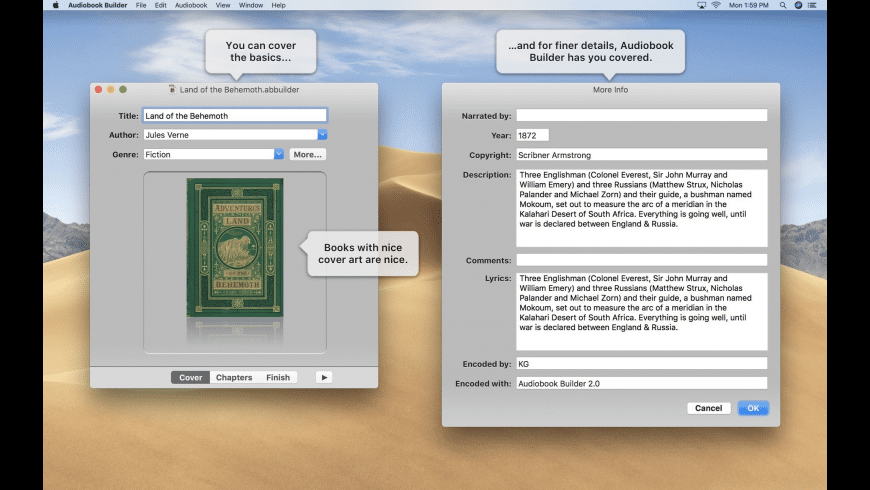The height and width of the screenshot is (490, 870).
Task: Click the menu bar clock Mon 1:59 PM
Action: click(x=748, y=5)
